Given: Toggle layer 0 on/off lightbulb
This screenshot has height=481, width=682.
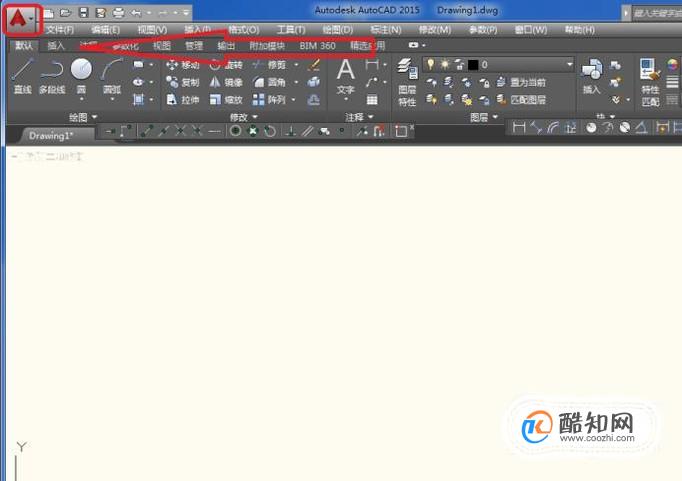Looking at the screenshot, I should tap(430, 65).
